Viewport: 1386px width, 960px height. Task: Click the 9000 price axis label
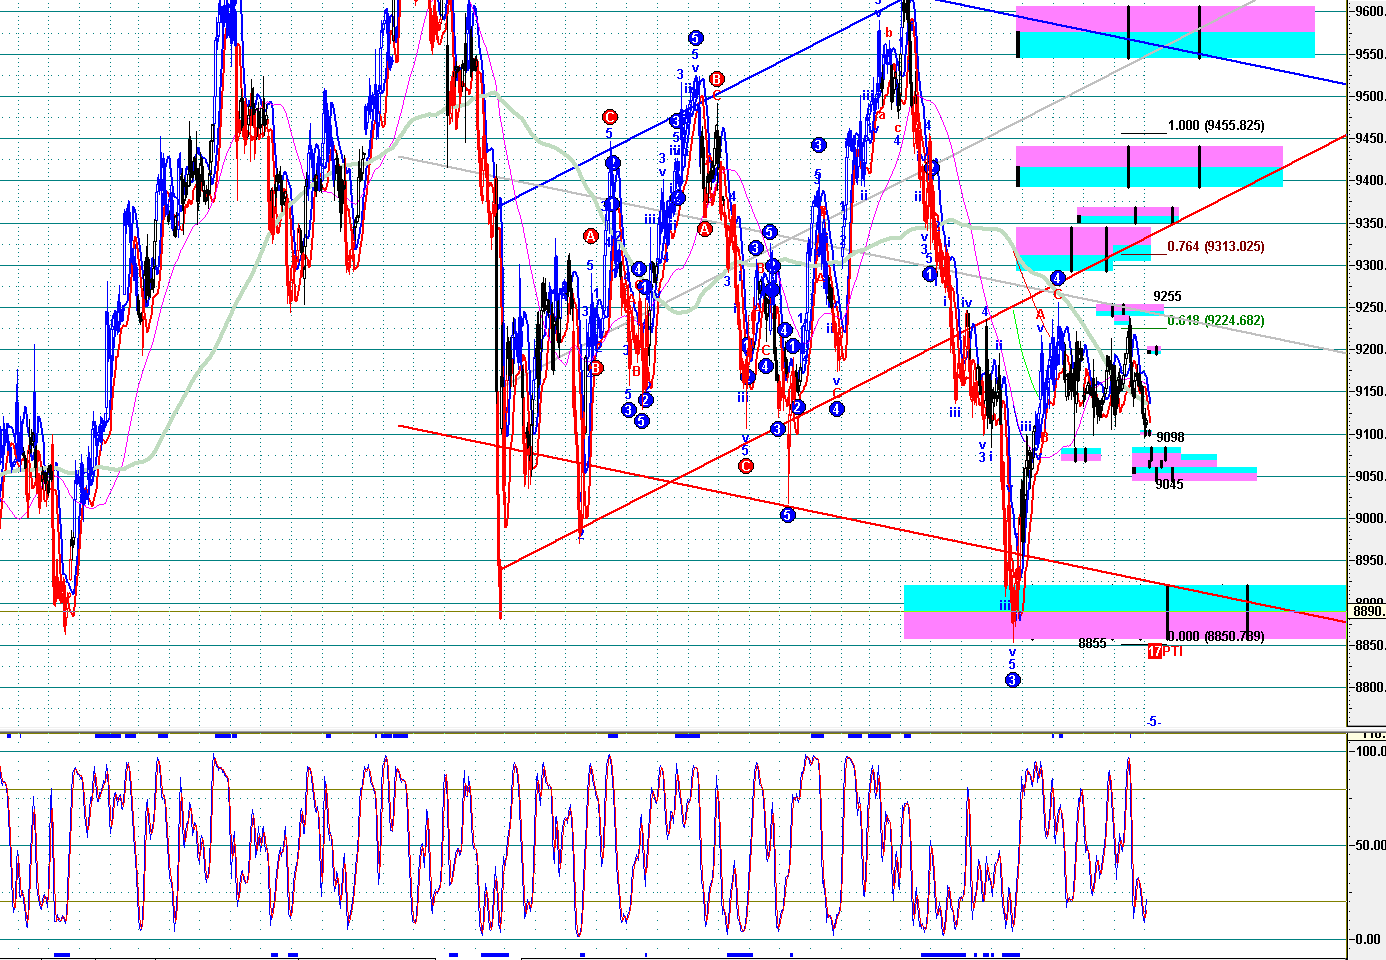(x=1370, y=519)
